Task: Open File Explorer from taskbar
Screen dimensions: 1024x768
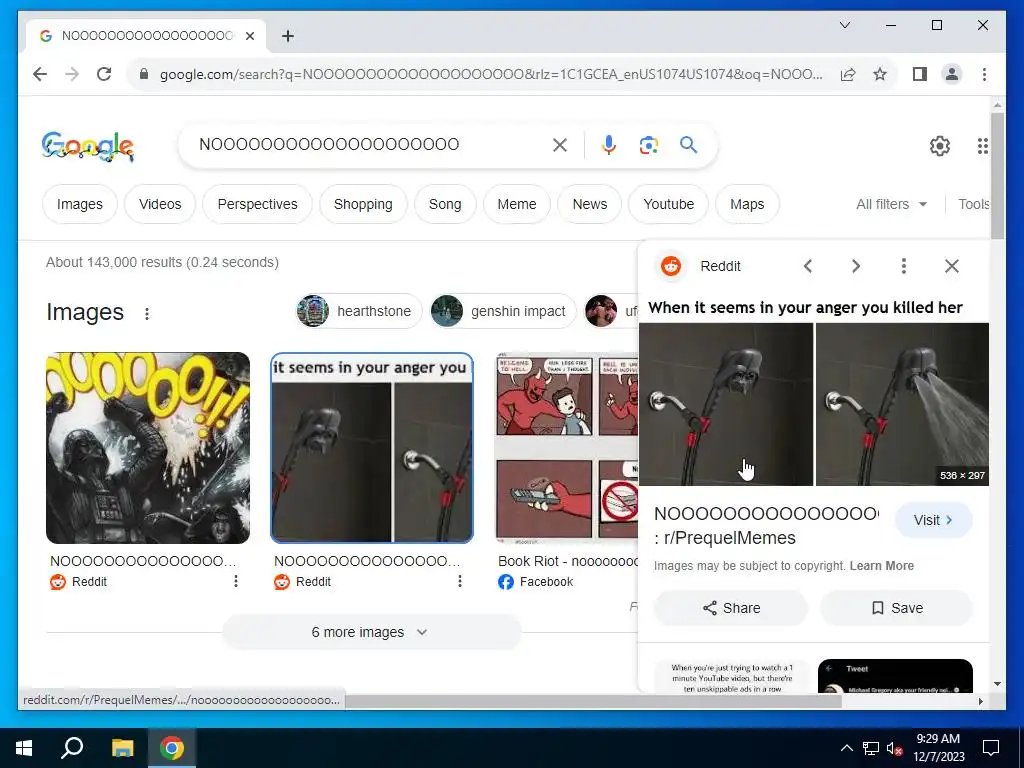Action: tap(122, 748)
